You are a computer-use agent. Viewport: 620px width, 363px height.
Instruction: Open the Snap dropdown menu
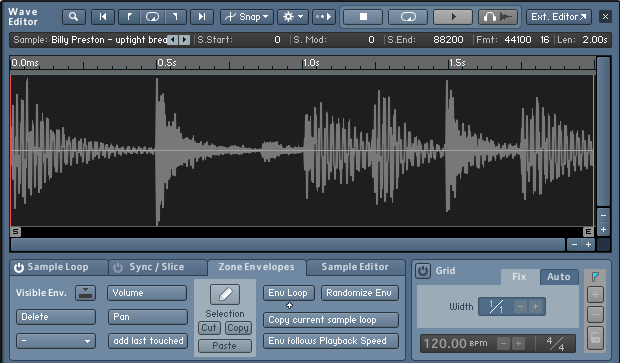point(247,17)
